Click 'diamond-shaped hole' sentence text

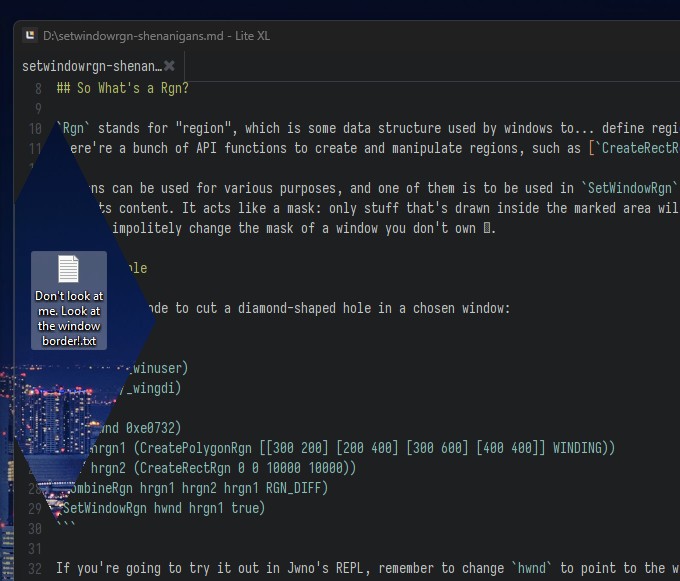[304, 308]
